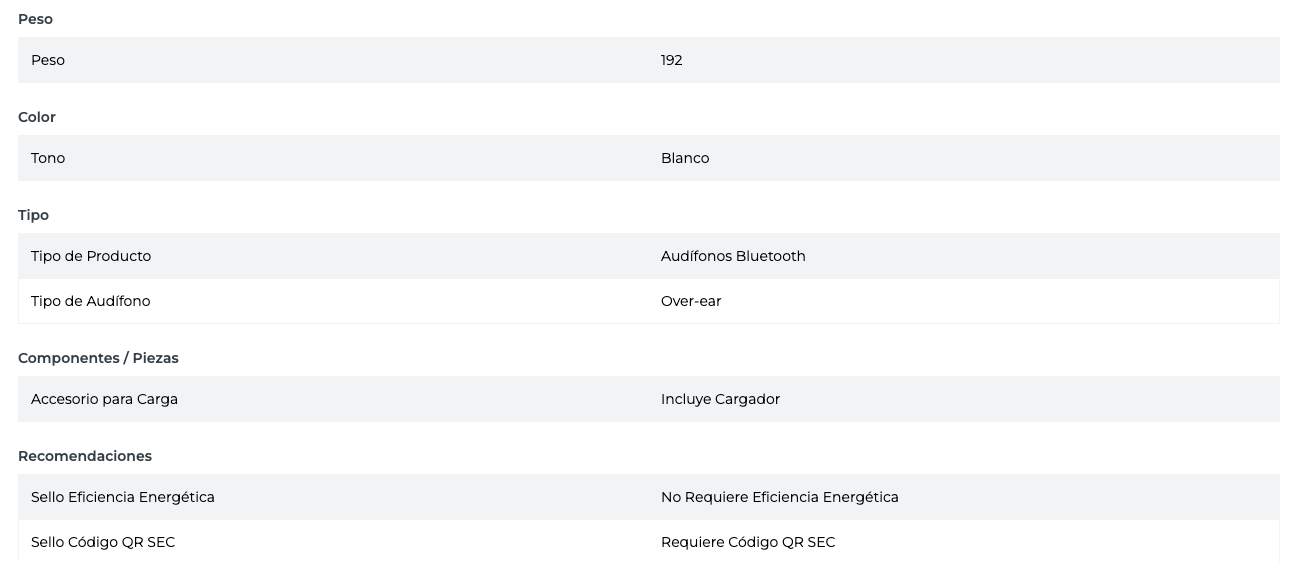Click the Peso section heading
Screen dimensions: 1294x562
tap(35, 19)
